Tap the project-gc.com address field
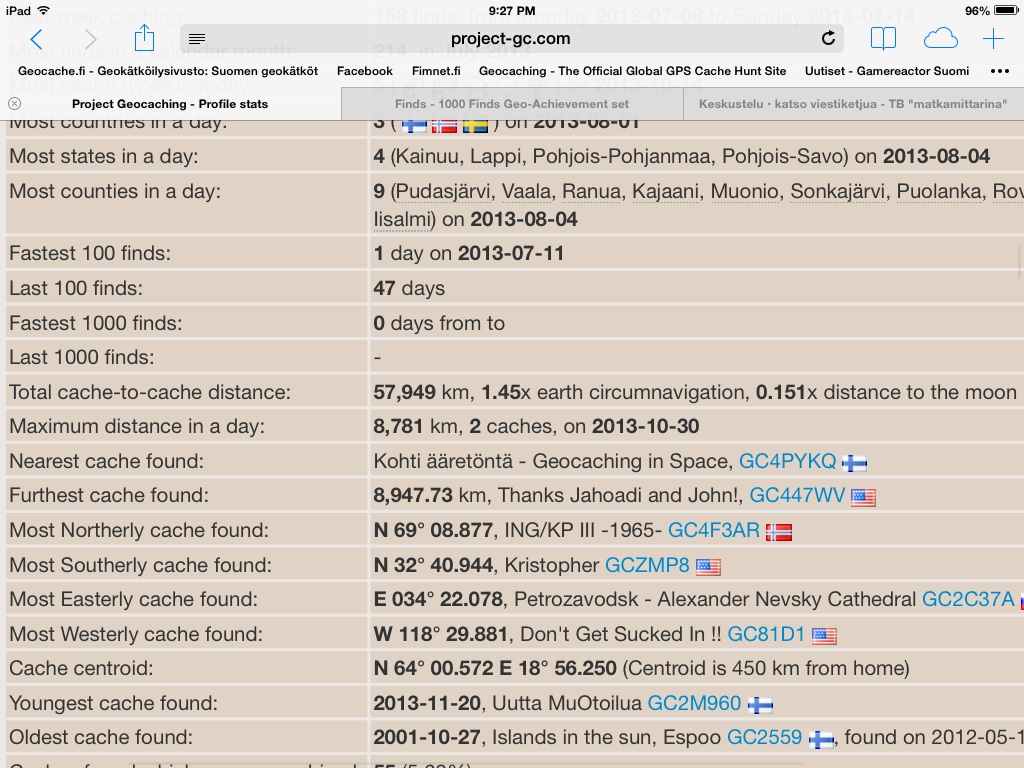This screenshot has width=1024, height=768. click(510, 39)
